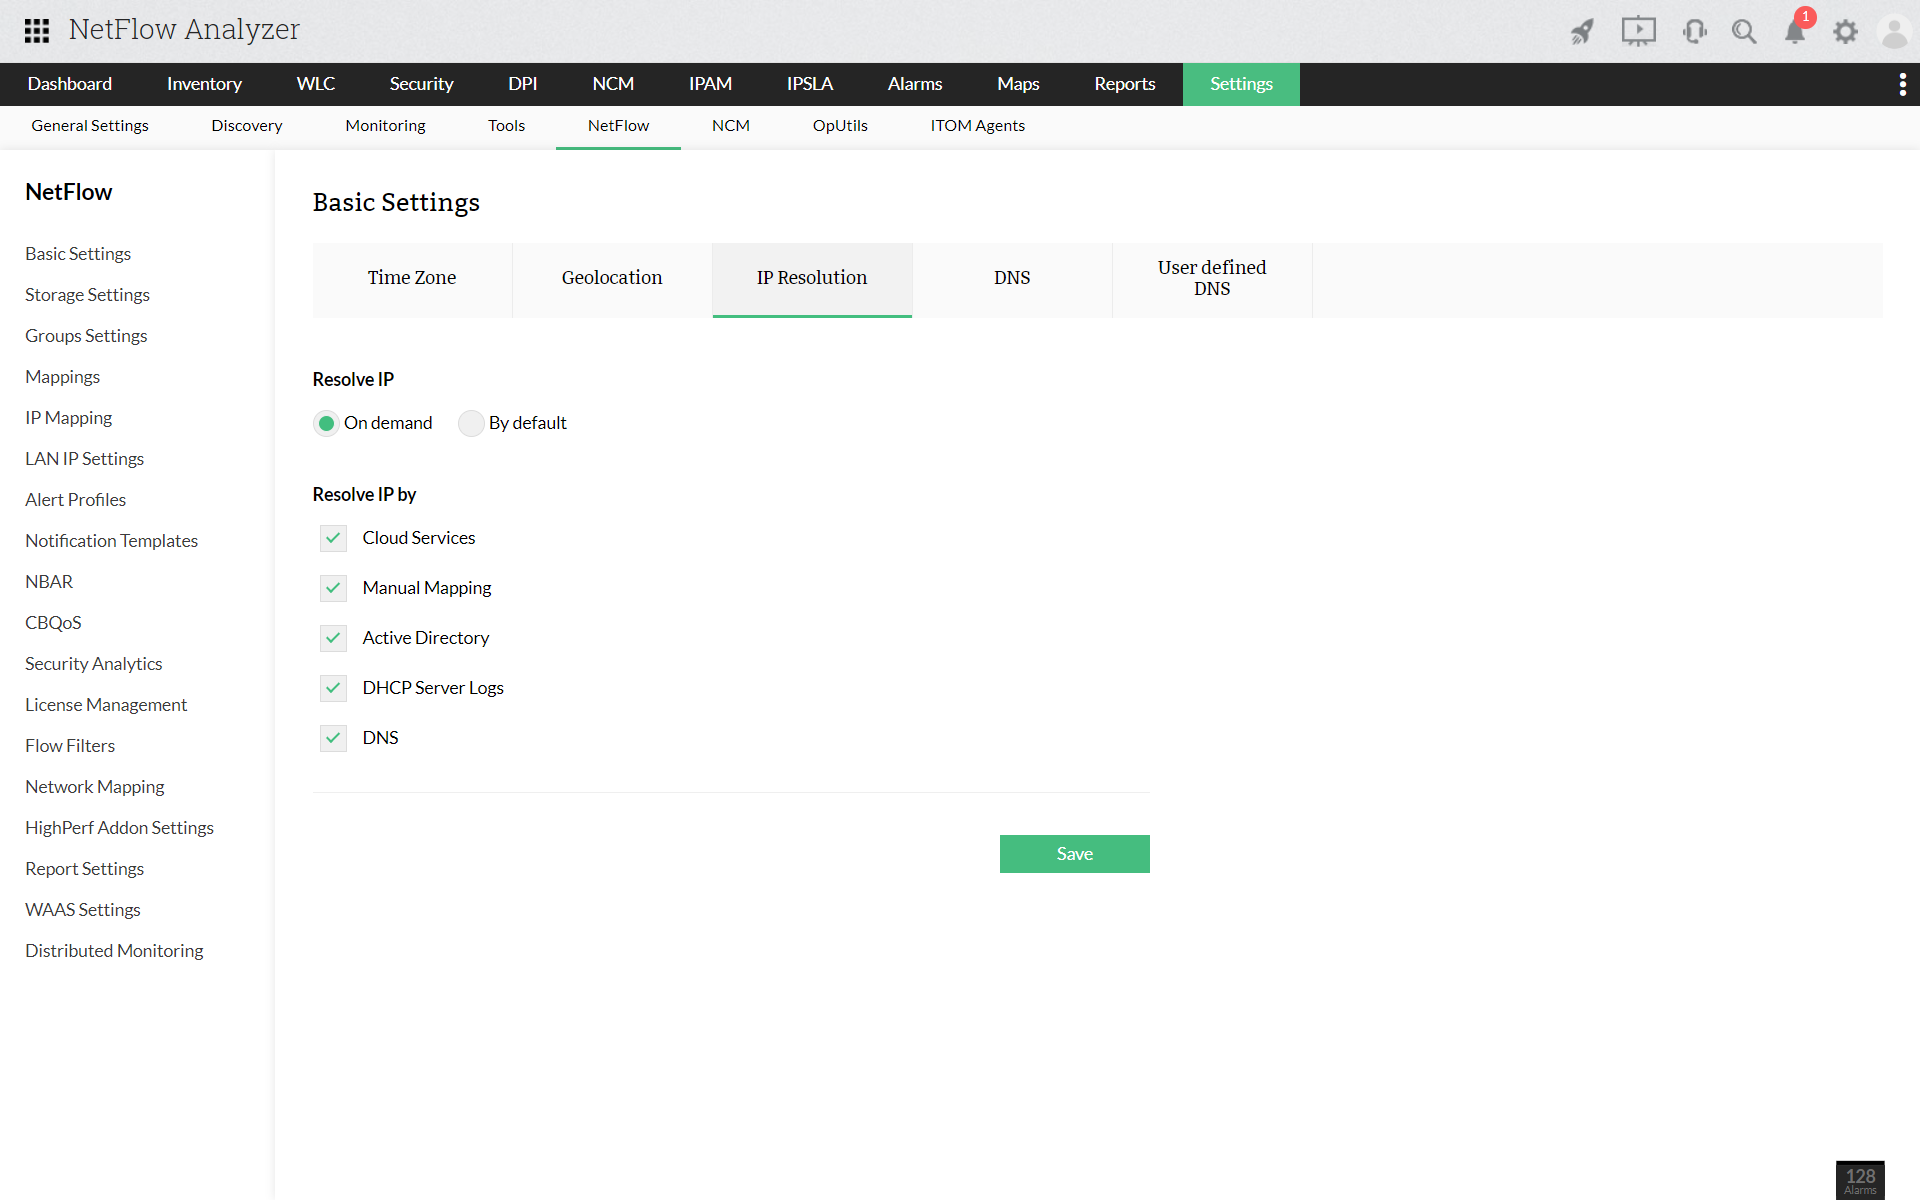This screenshot has height=1200, width=1920.
Task: Select the By default radio button
Action: click(x=471, y=423)
